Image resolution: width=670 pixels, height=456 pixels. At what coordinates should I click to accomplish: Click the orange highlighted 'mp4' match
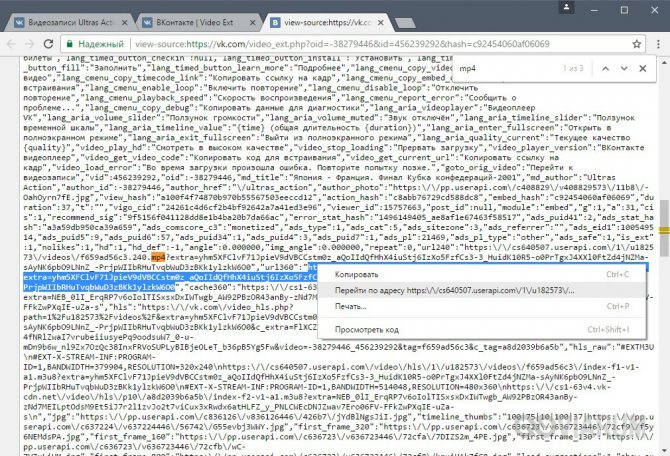158,257
